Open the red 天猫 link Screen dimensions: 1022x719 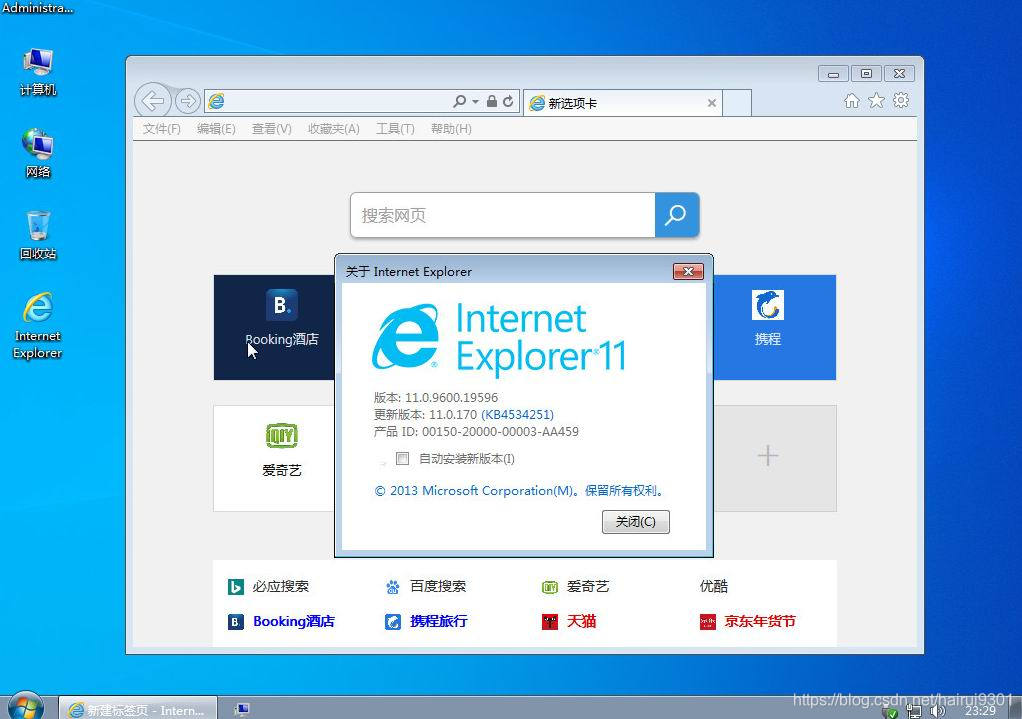pyautogui.click(x=581, y=621)
